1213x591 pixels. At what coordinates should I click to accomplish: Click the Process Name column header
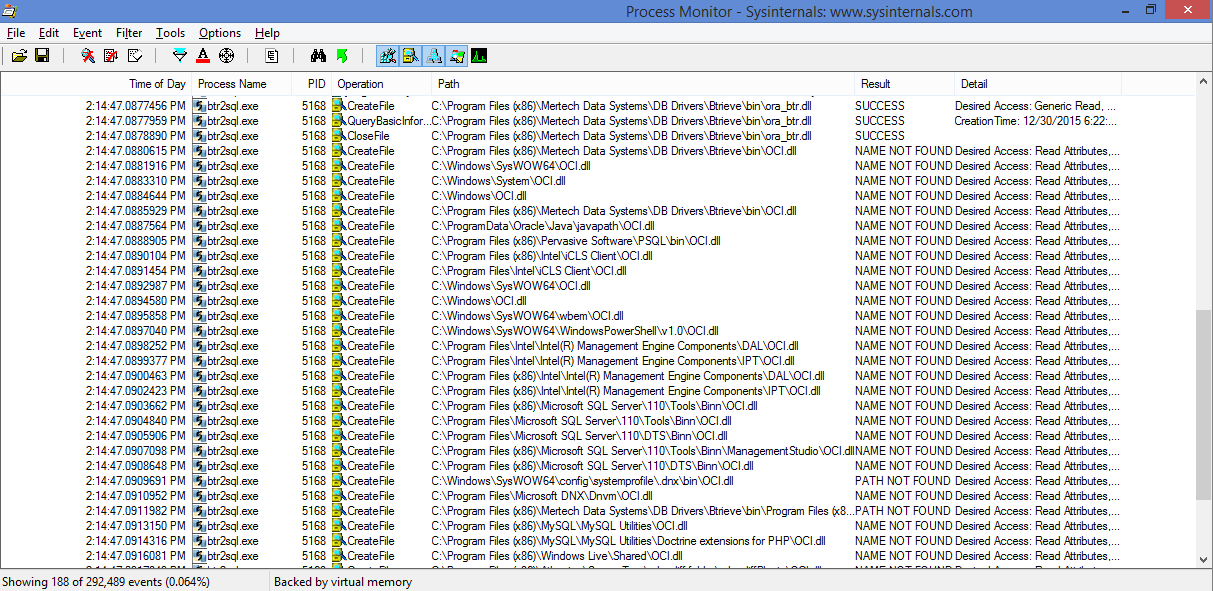click(x=230, y=84)
